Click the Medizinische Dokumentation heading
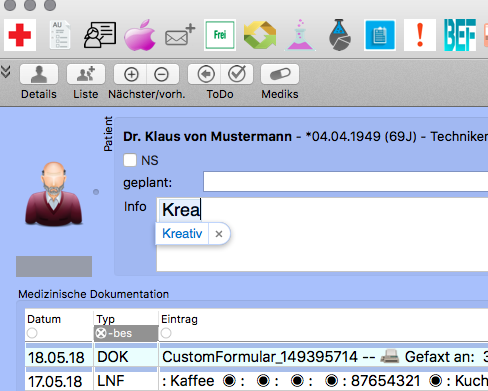Image resolution: width=488 pixels, height=391 pixels. 93,294
